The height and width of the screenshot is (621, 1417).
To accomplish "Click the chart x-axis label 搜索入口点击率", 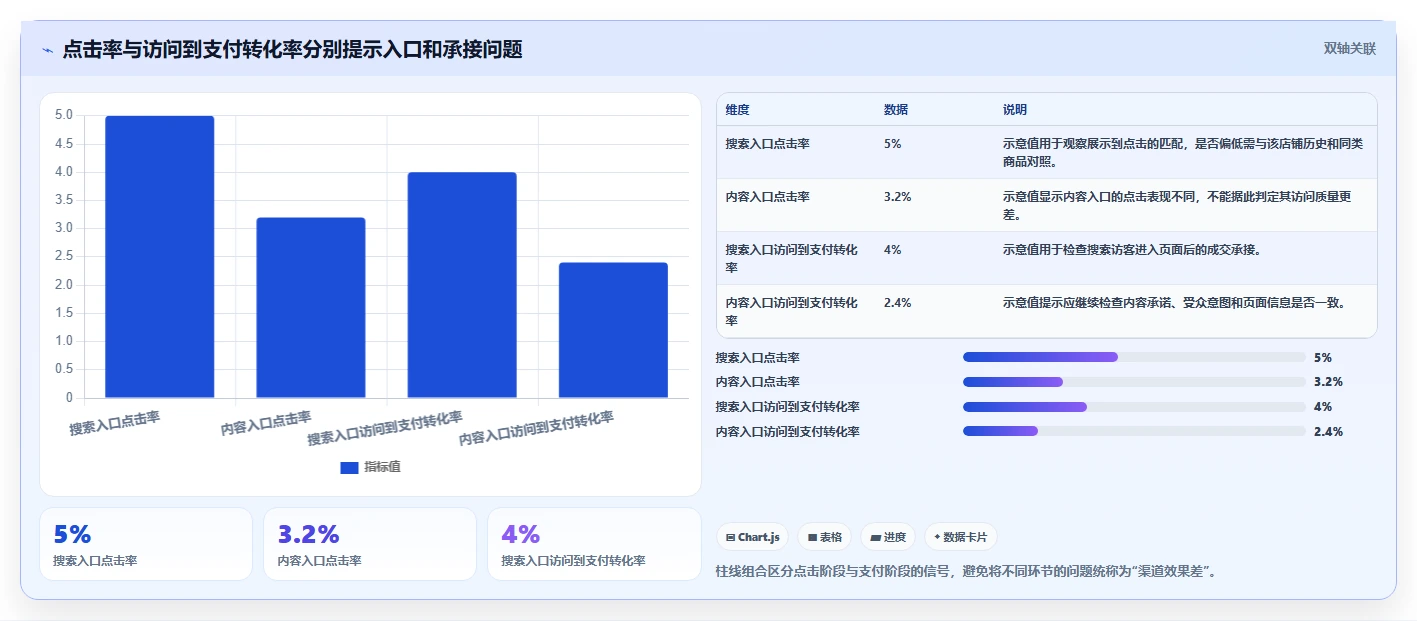I will (x=115, y=423).
